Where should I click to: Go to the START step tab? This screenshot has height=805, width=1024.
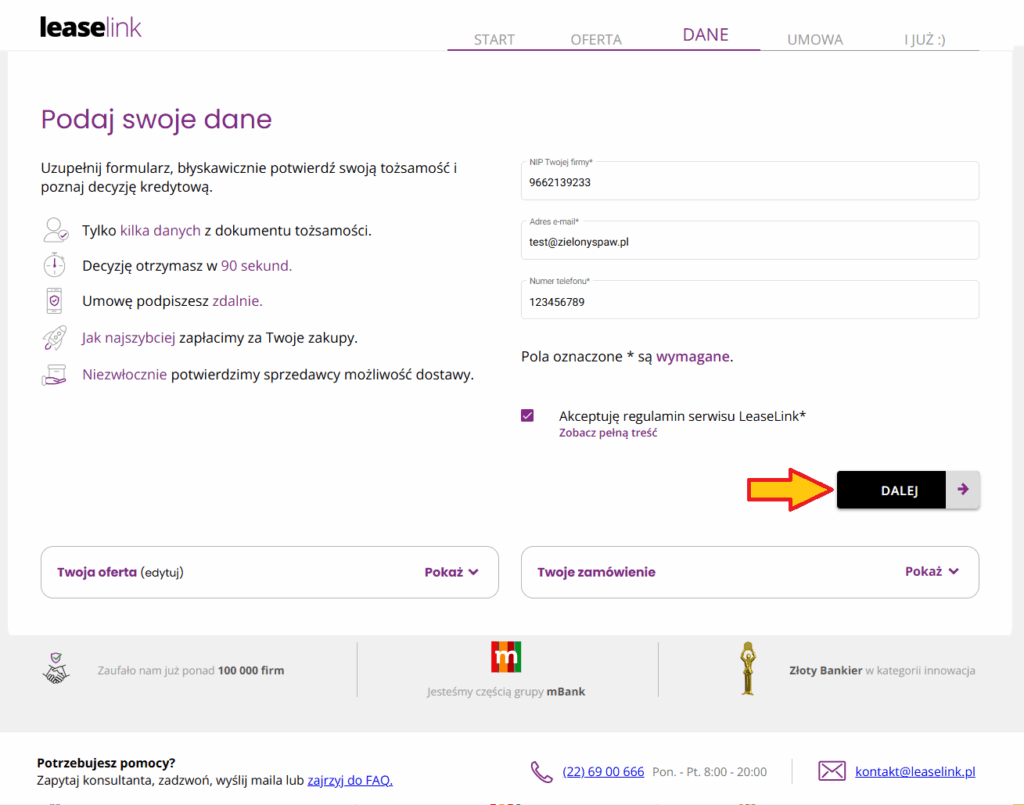[x=494, y=40]
